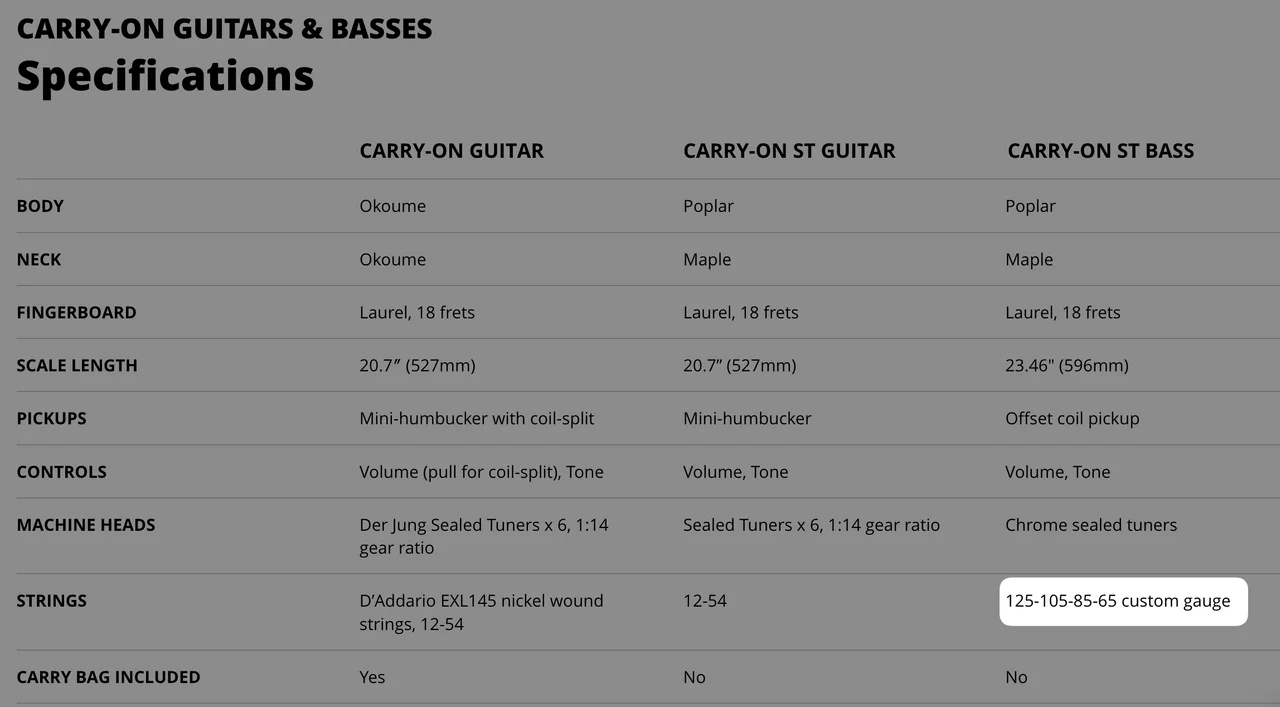Click the Specifications heading
1280x707 pixels.
[165, 76]
